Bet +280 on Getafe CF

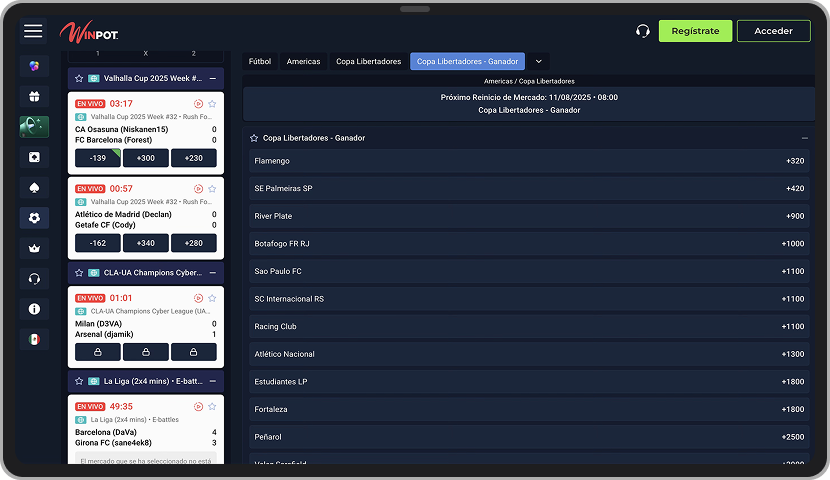coord(194,243)
